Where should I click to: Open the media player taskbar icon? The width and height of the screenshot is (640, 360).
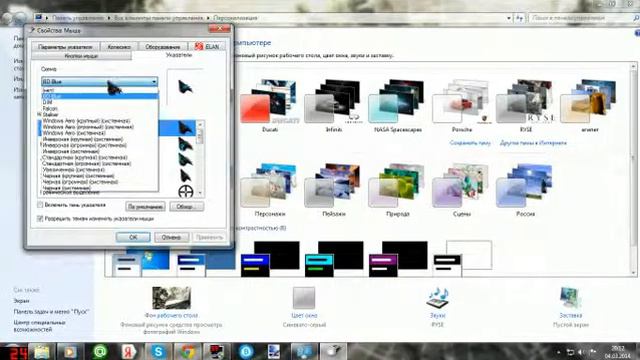71,351
